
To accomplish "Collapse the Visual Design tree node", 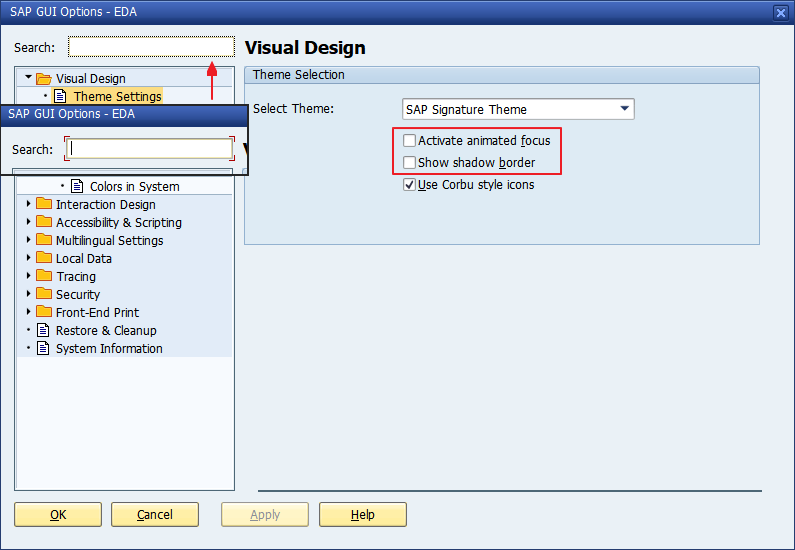I will coord(28,78).
